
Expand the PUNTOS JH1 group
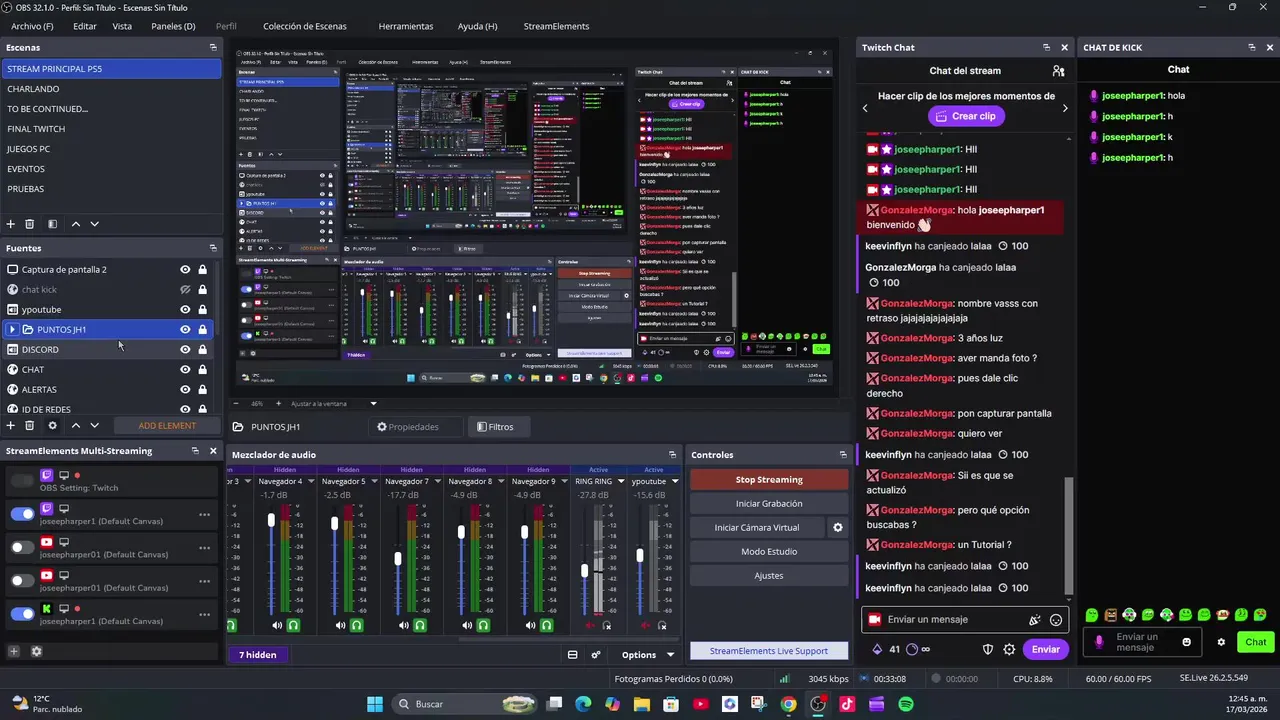pyautogui.click(x=12, y=329)
